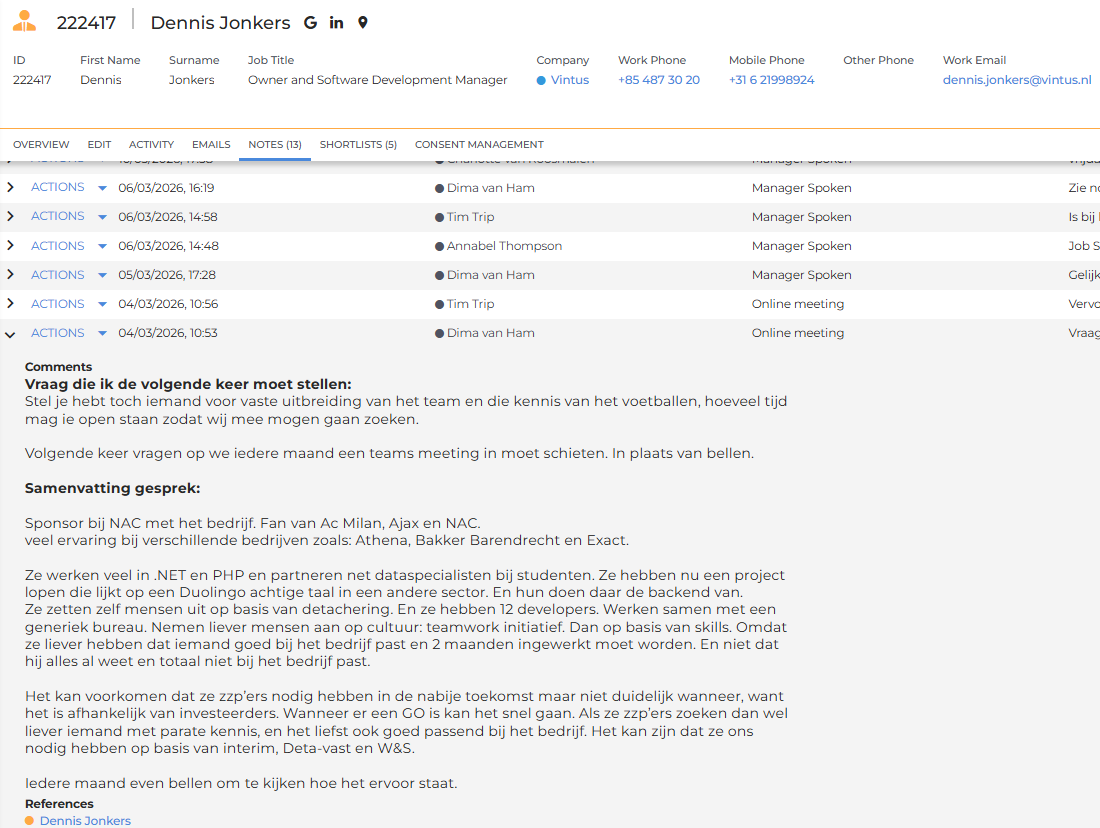Click the dennis.jonkers@vintus.nl email link

[1017, 80]
